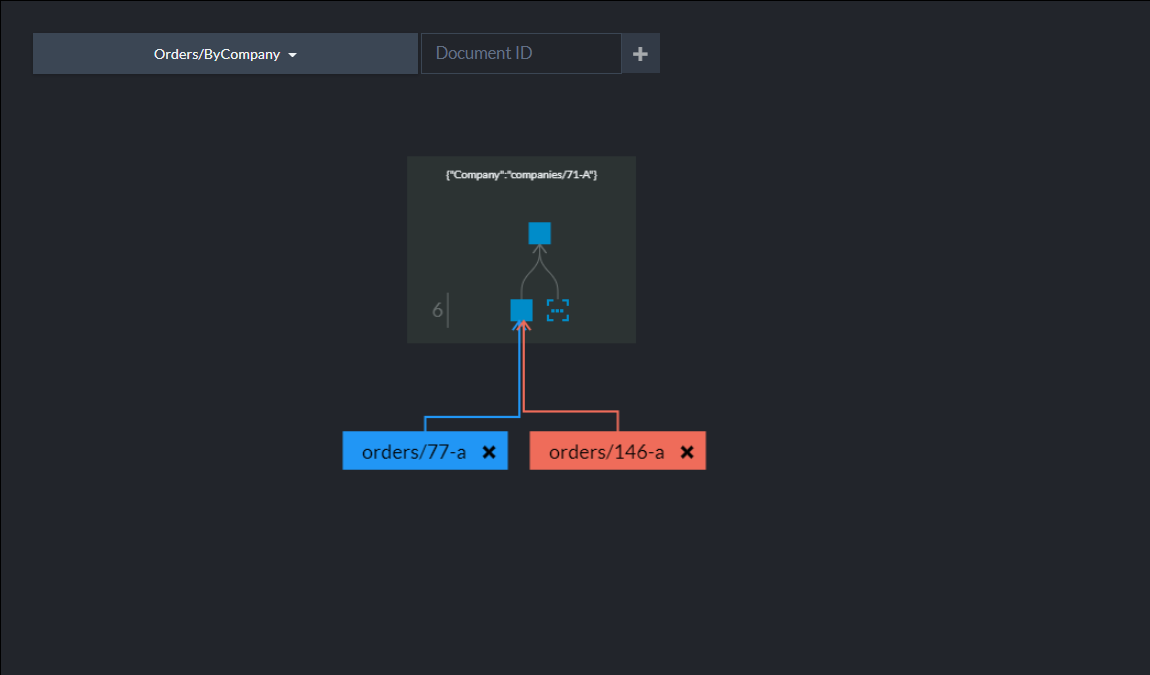Select the blue orders/77-a document tag
The height and width of the screenshot is (675, 1150).
click(425, 450)
